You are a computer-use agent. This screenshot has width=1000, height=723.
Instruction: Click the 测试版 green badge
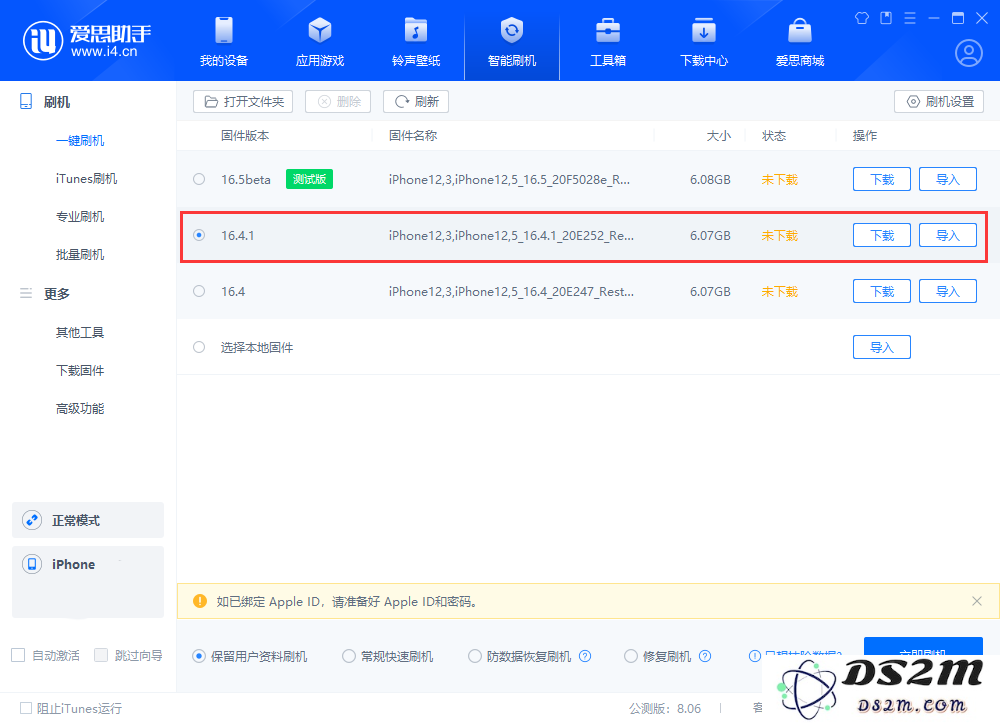coord(309,179)
